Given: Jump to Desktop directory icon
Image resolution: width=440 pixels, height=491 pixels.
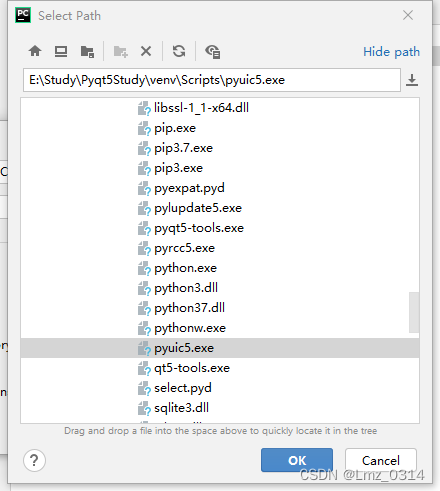Looking at the screenshot, I should (61, 51).
